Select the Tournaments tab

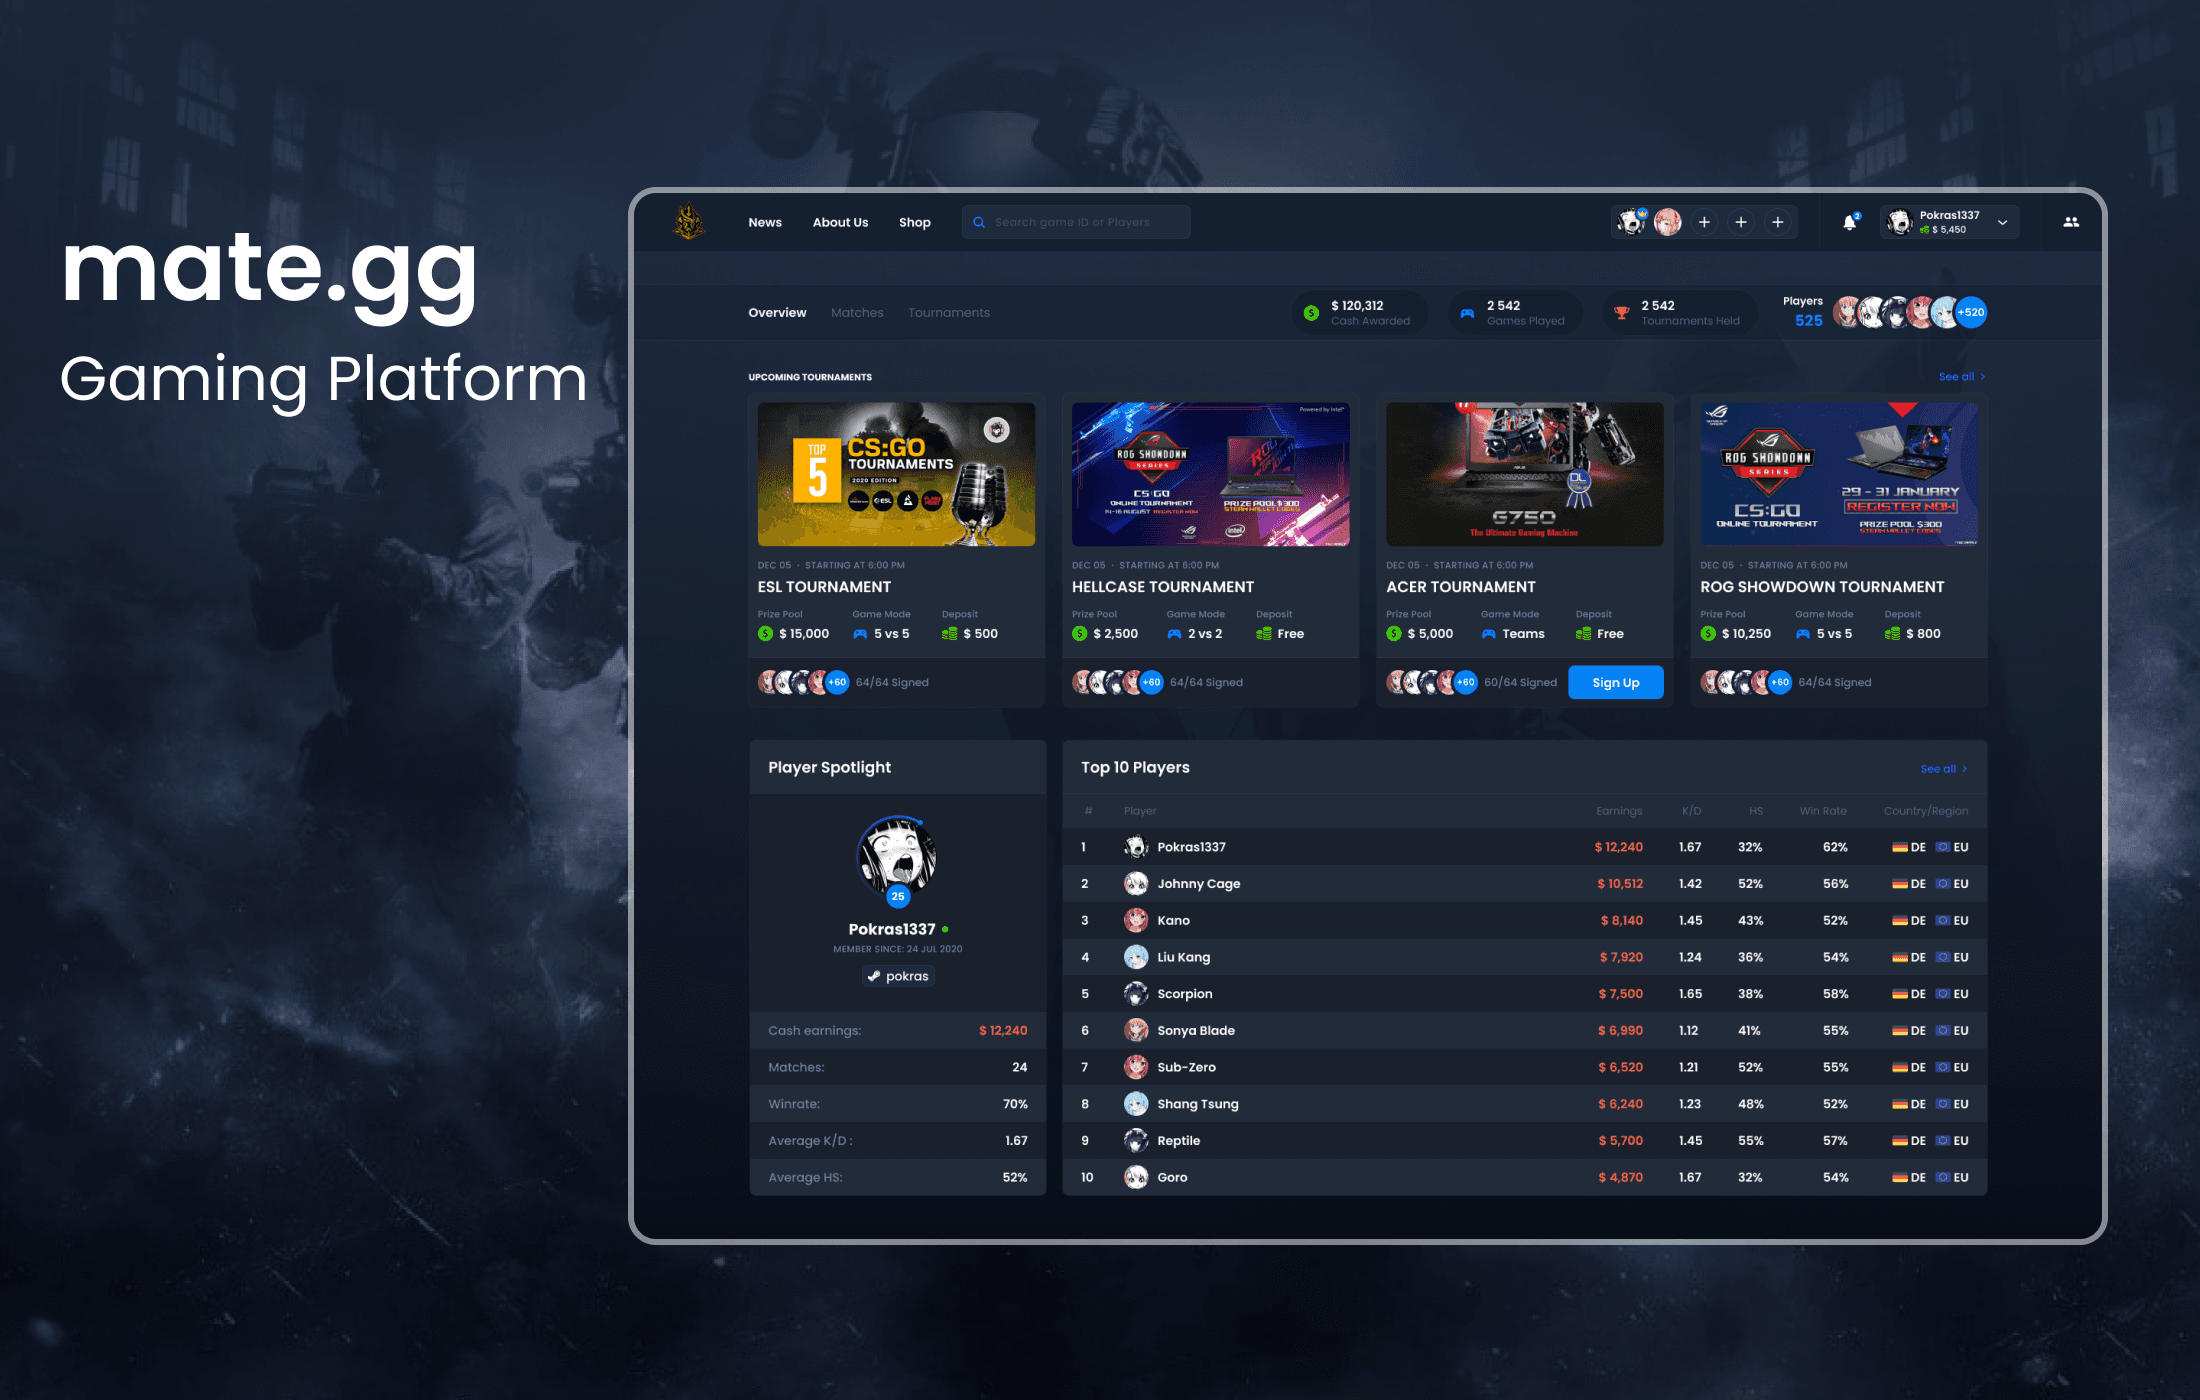point(946,313)
